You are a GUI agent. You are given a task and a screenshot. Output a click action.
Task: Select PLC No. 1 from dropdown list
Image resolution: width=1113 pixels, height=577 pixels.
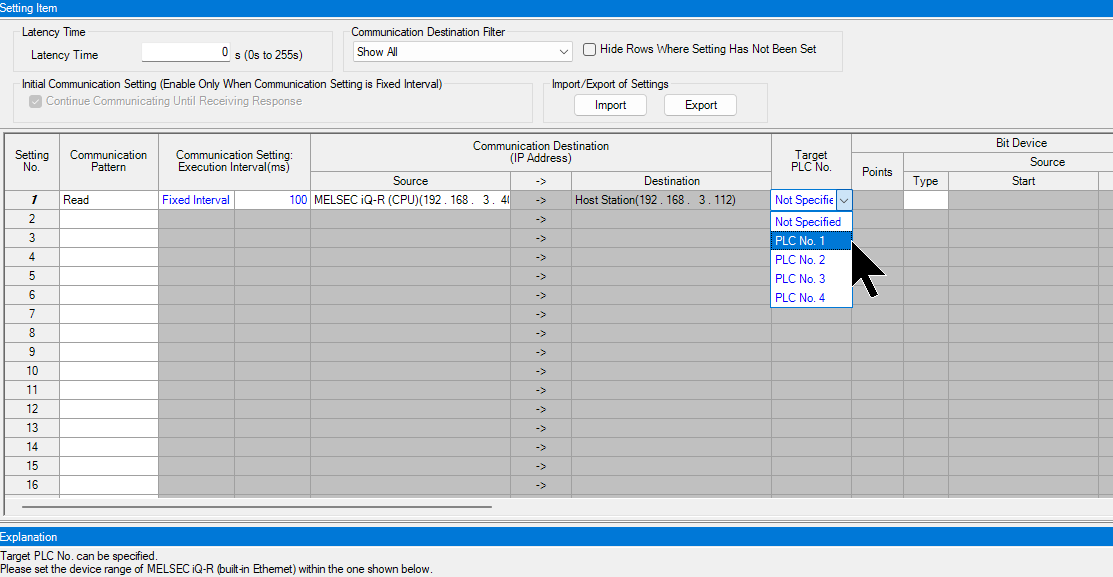811,241
